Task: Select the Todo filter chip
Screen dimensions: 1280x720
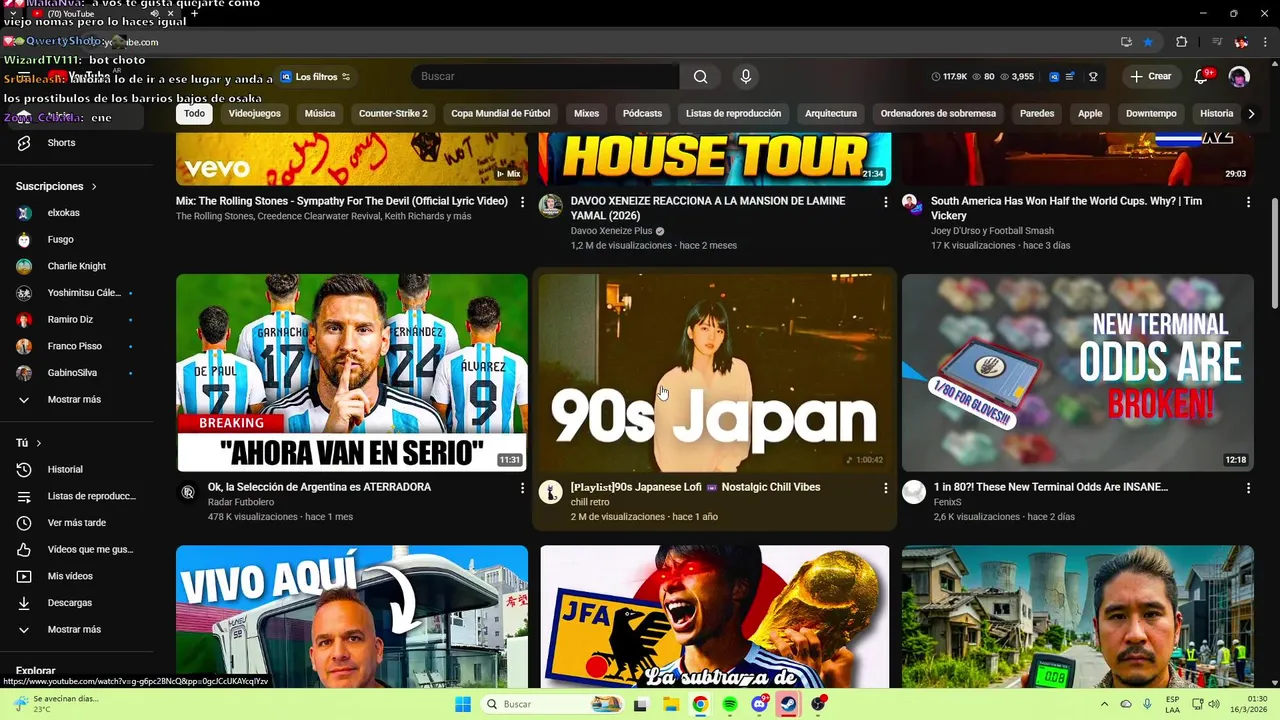Action: pos(194,114)
